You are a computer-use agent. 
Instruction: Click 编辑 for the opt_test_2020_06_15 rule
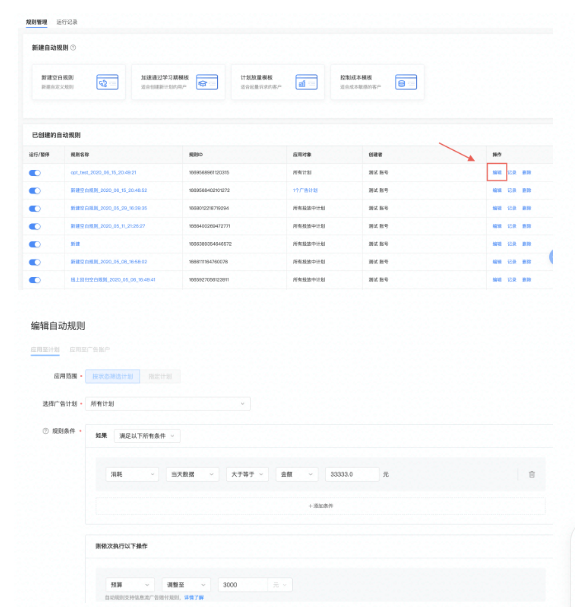pos(497,172)
